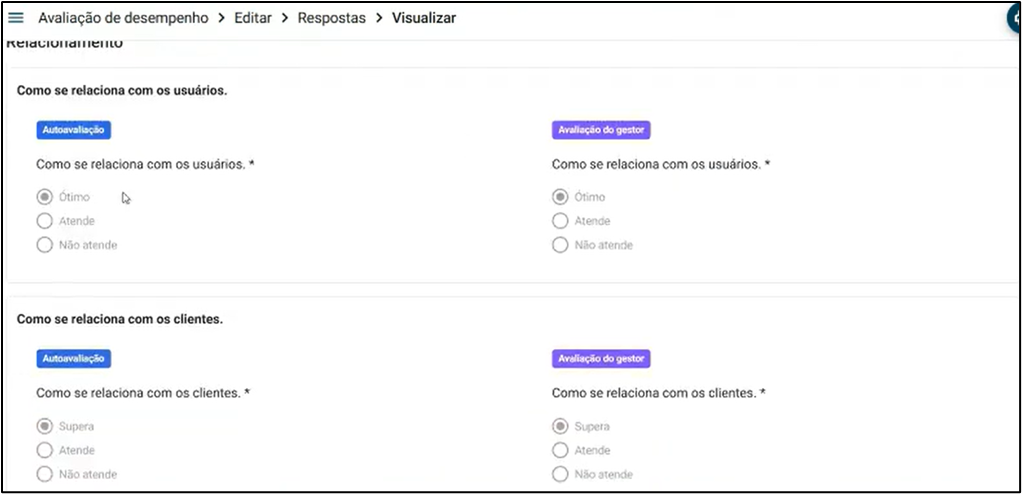The width and height of the screenshot is (1022, 494).
Task: Choose Atende in Avaliação do gestor for usuários
Action: click(560, 221)
